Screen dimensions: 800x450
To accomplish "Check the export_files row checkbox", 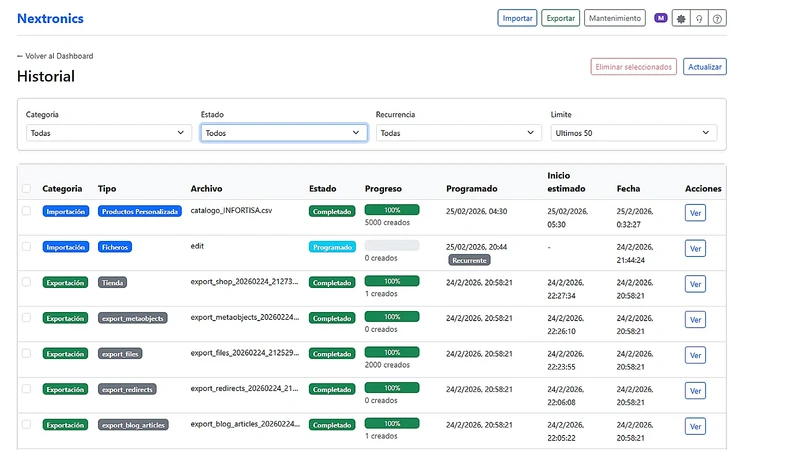I will [27, 353].
